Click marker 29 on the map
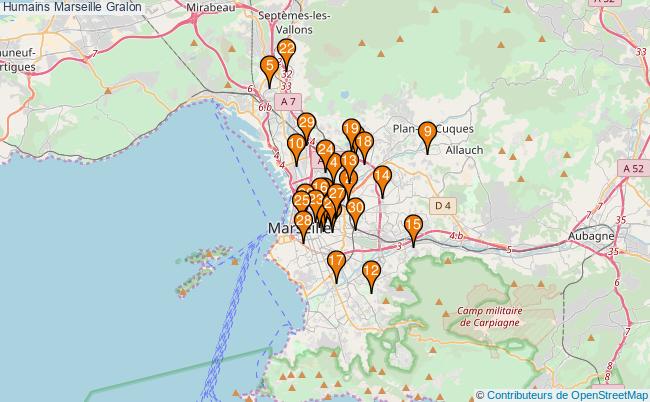Viewport: 650px width, 402px height. pos(307,125)
